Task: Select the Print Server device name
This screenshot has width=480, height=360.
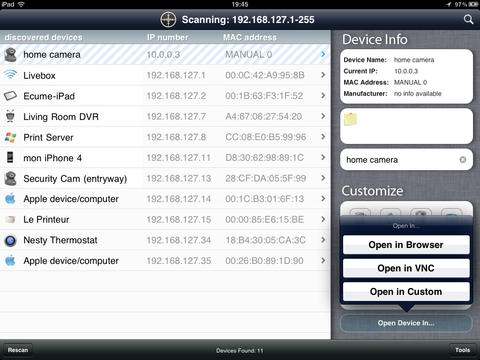Action: 48,137
